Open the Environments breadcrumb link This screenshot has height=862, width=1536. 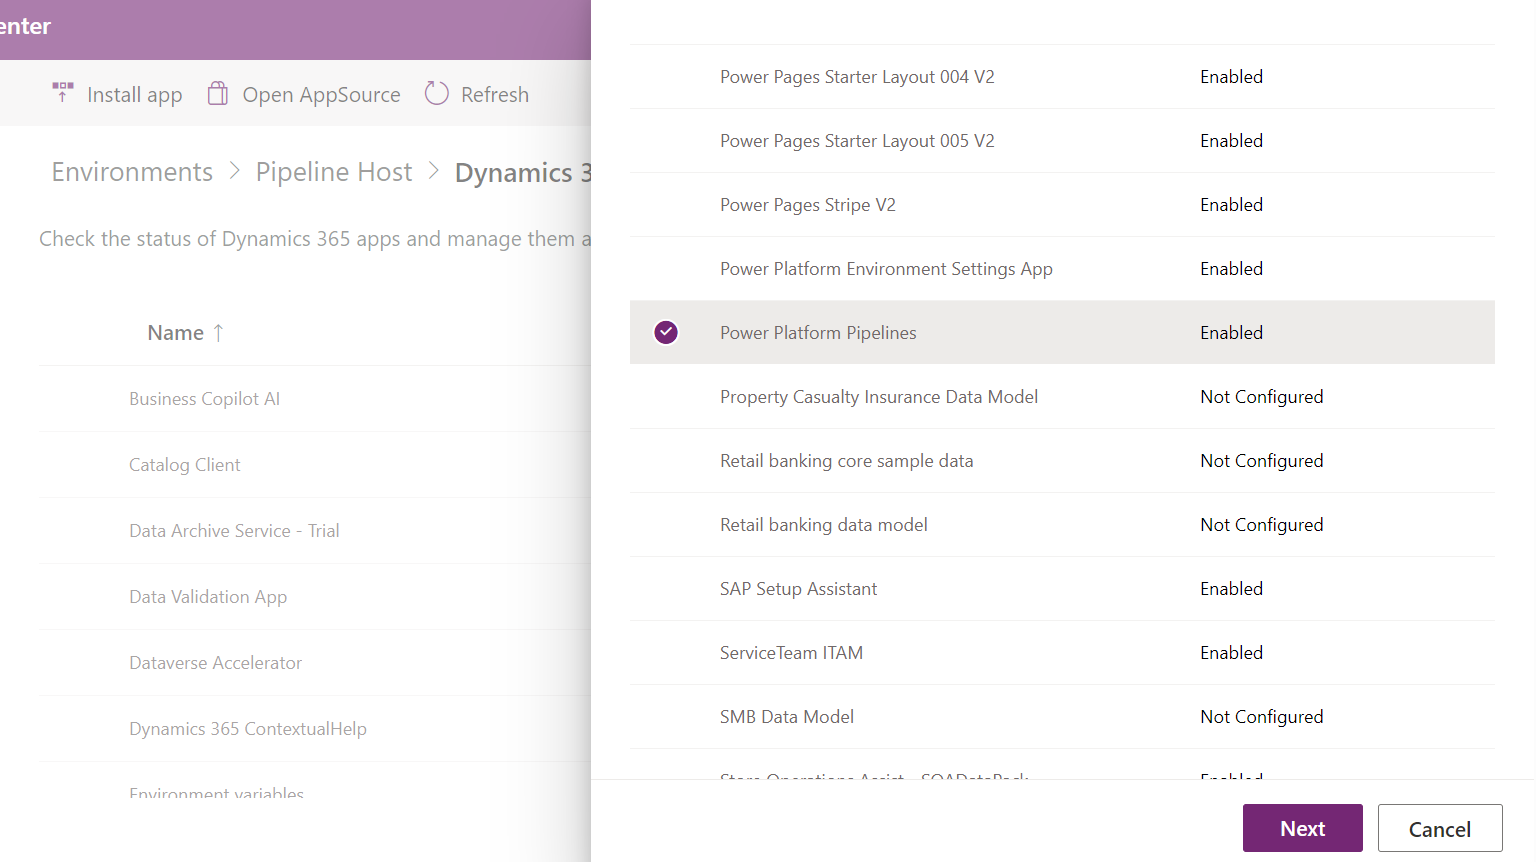[x=131, y=171]
